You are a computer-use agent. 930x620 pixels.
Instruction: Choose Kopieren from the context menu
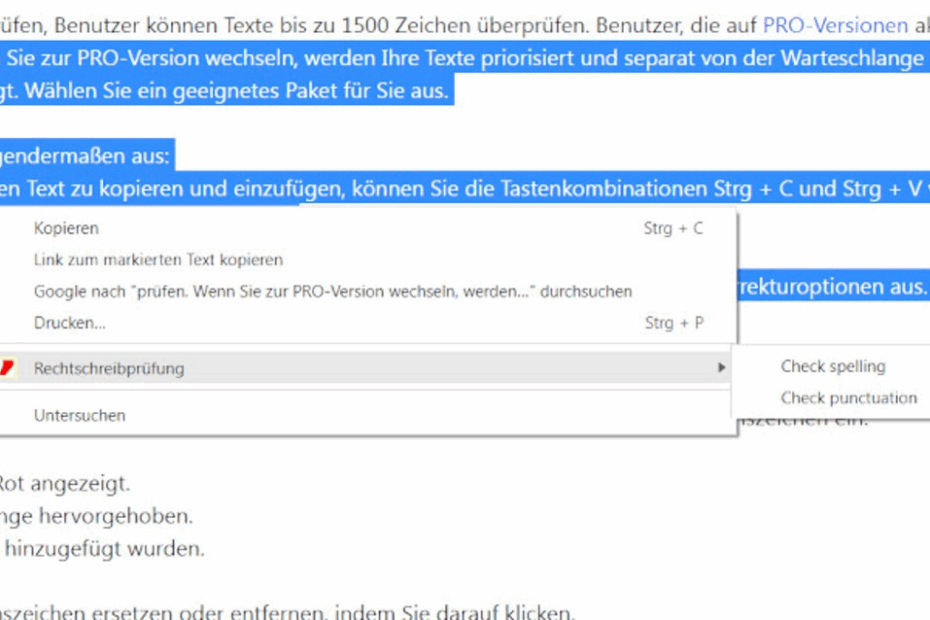(66, 228)
